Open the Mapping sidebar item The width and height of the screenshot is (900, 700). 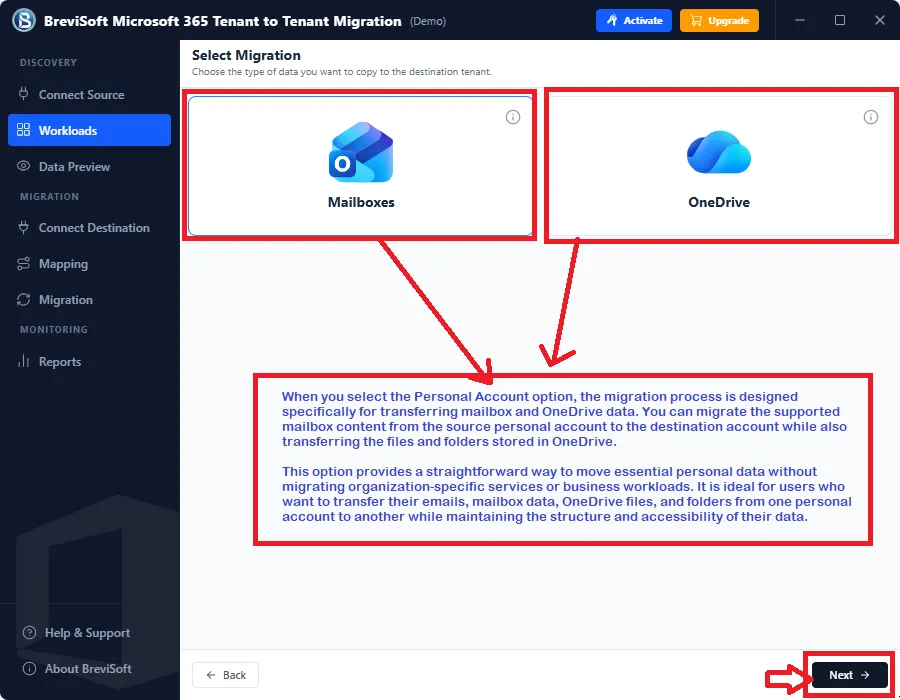click(x=90, y=264)
